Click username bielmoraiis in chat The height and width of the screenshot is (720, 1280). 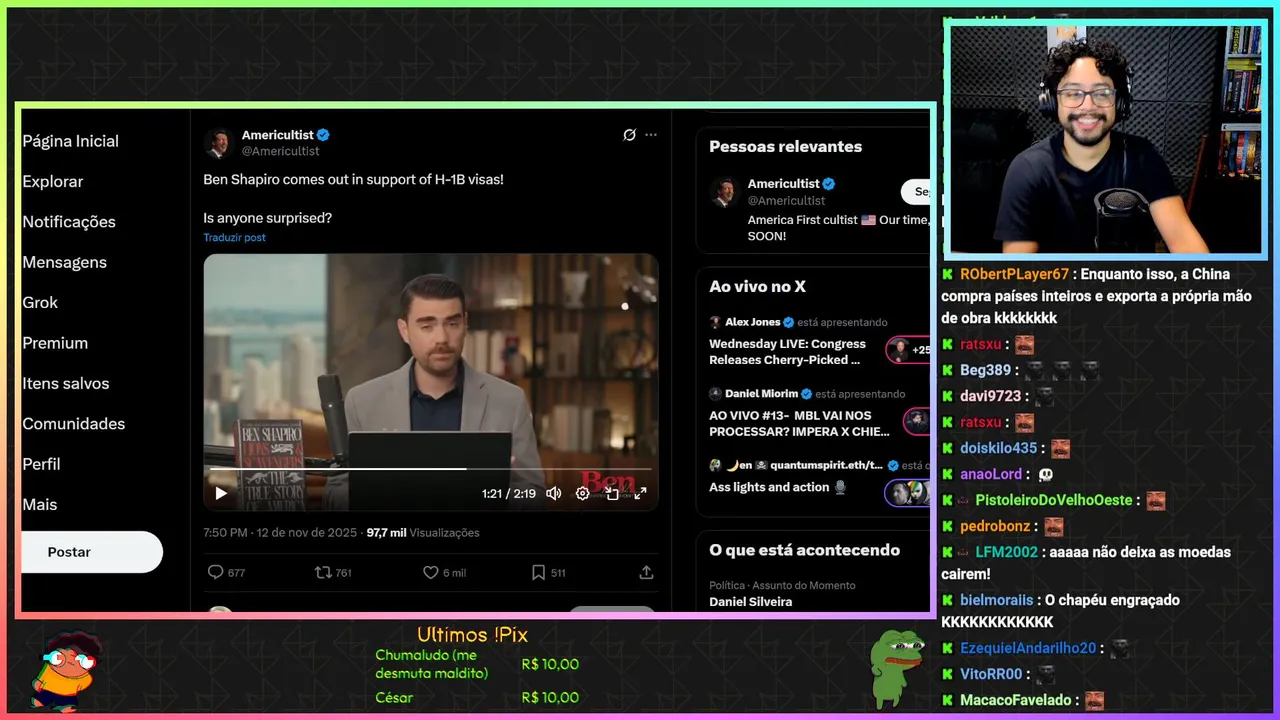click(997, 600)
